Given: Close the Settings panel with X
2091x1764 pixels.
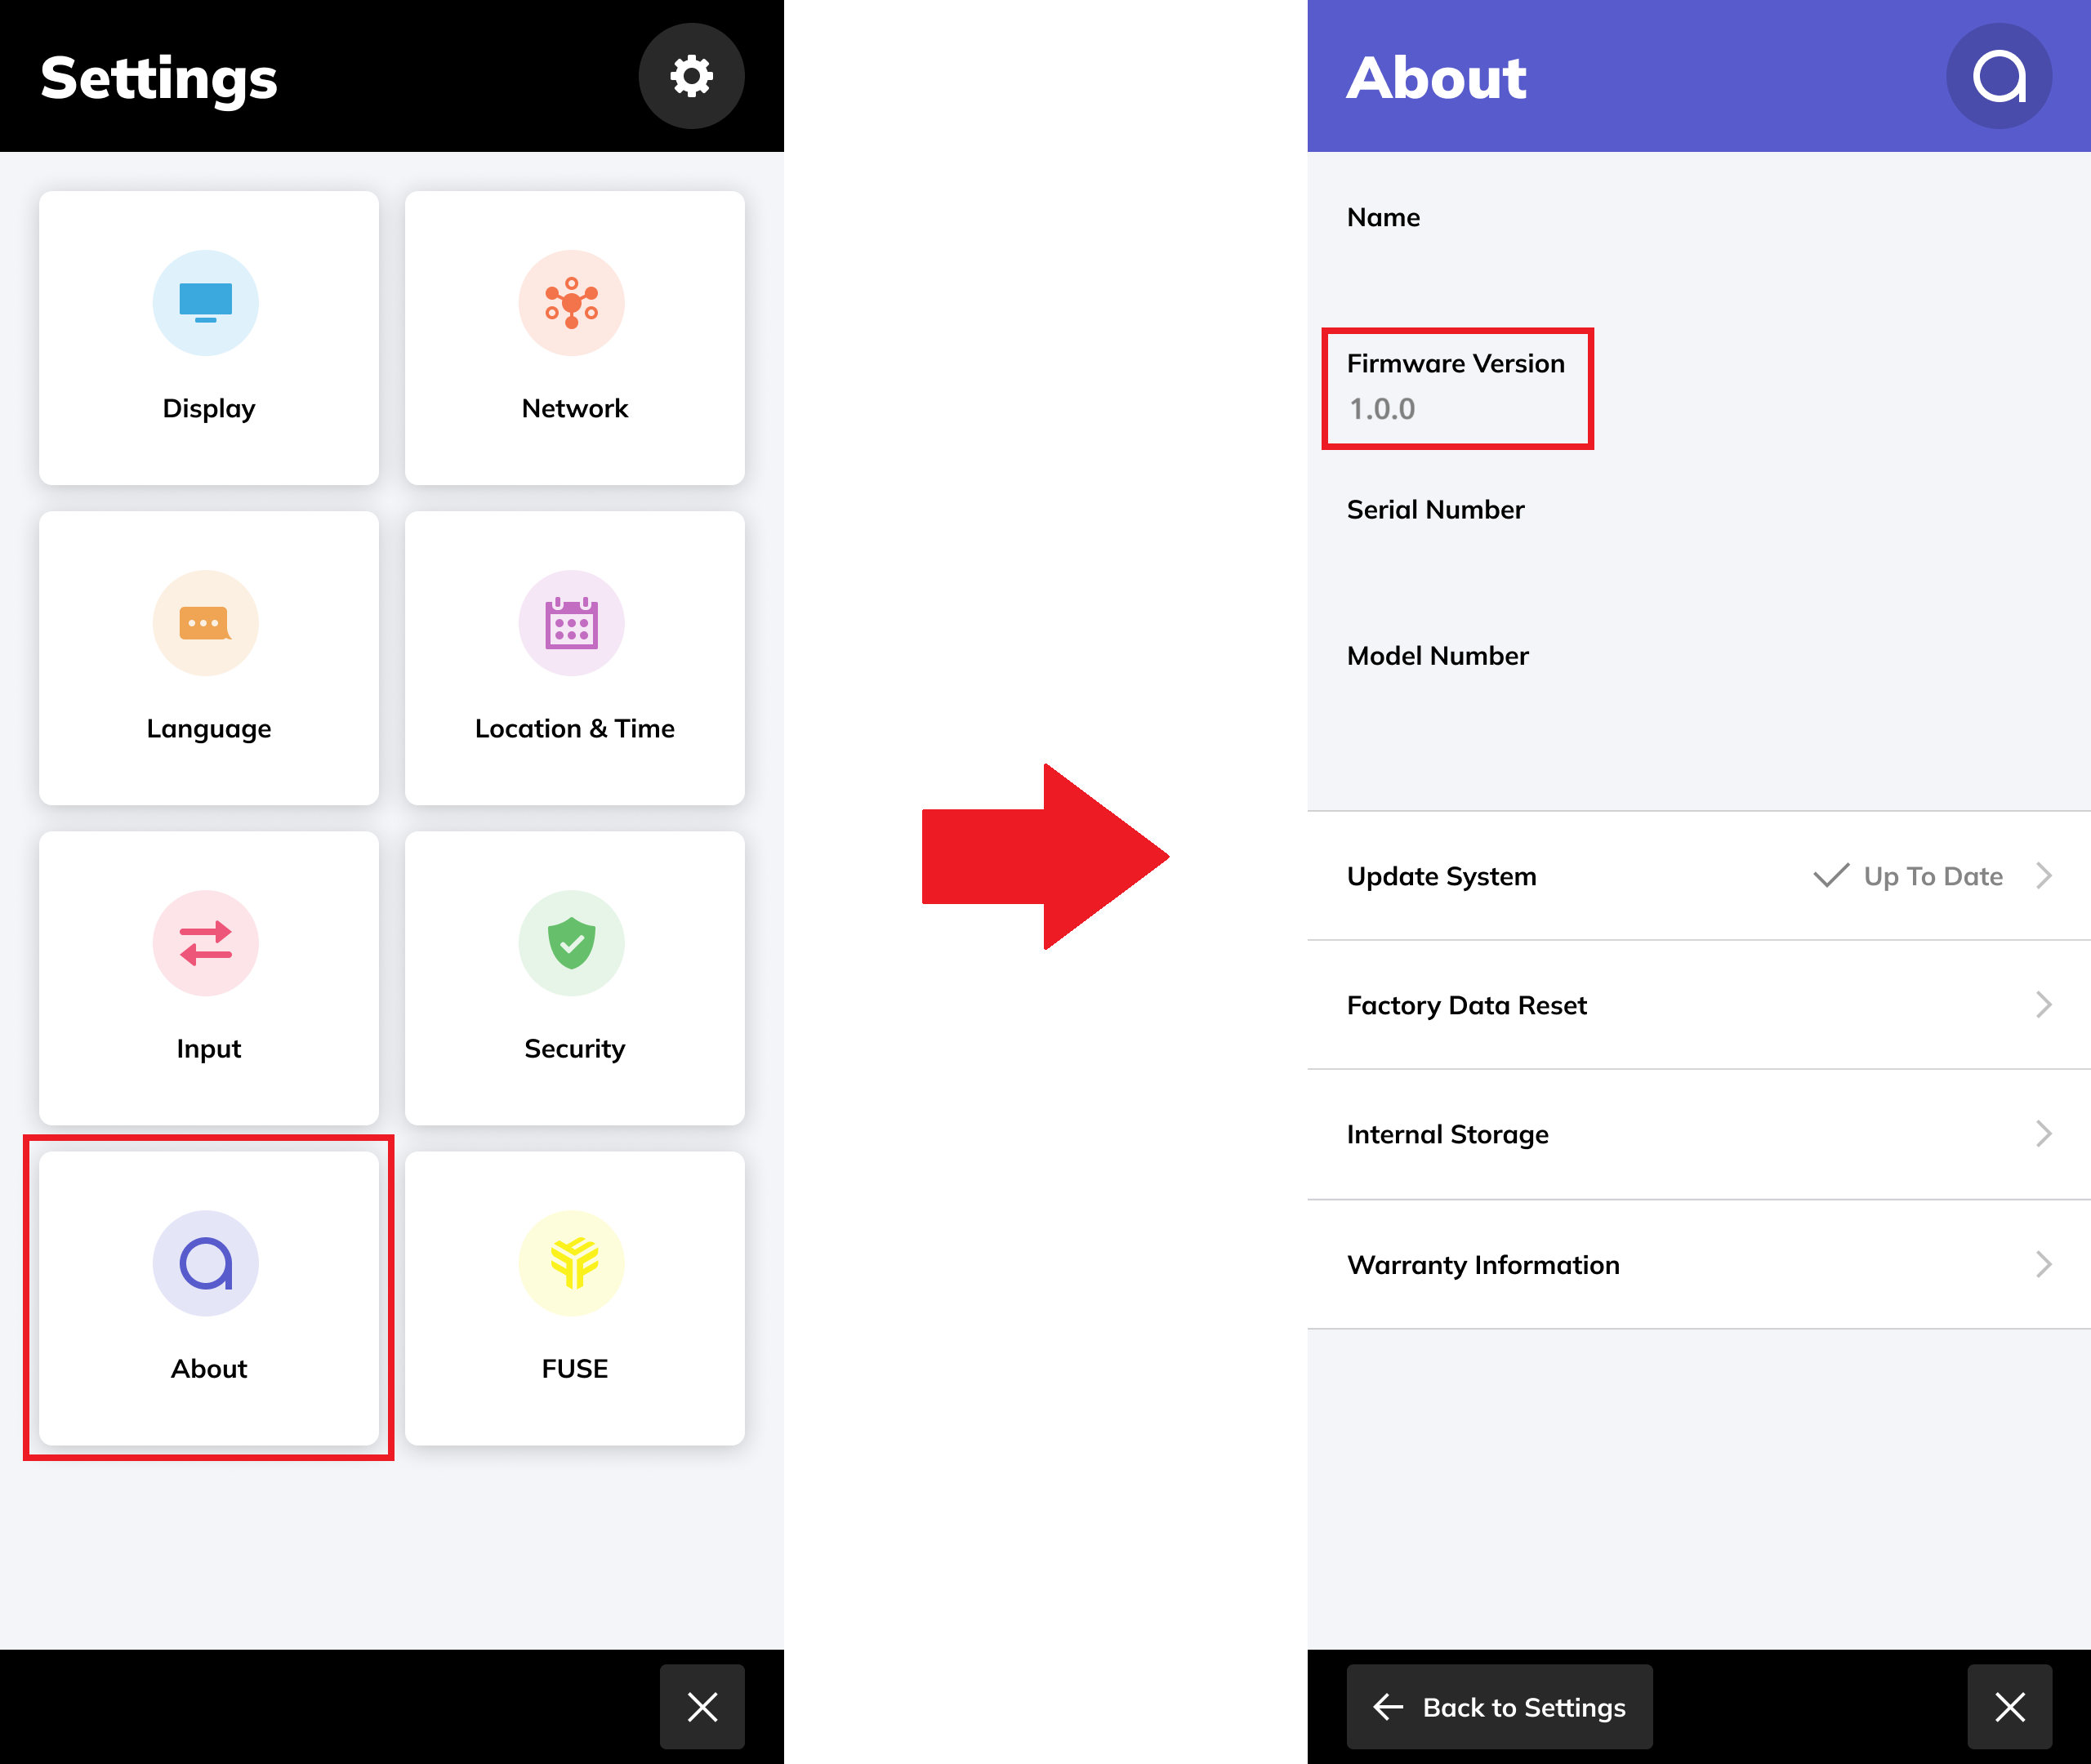Looking at the screenshot, I should [702, 1707].
